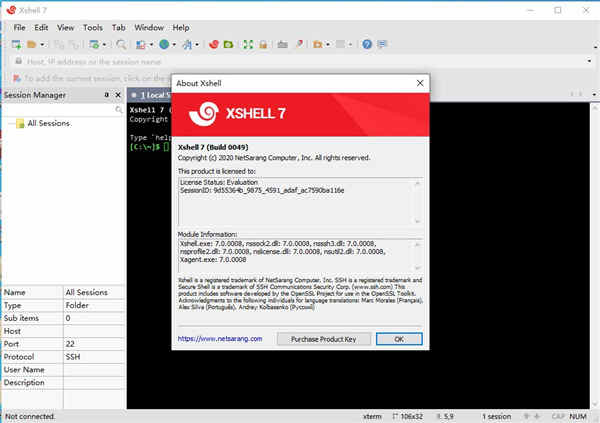
Task: Close the Session Manager panel
Action: (118, 95)
